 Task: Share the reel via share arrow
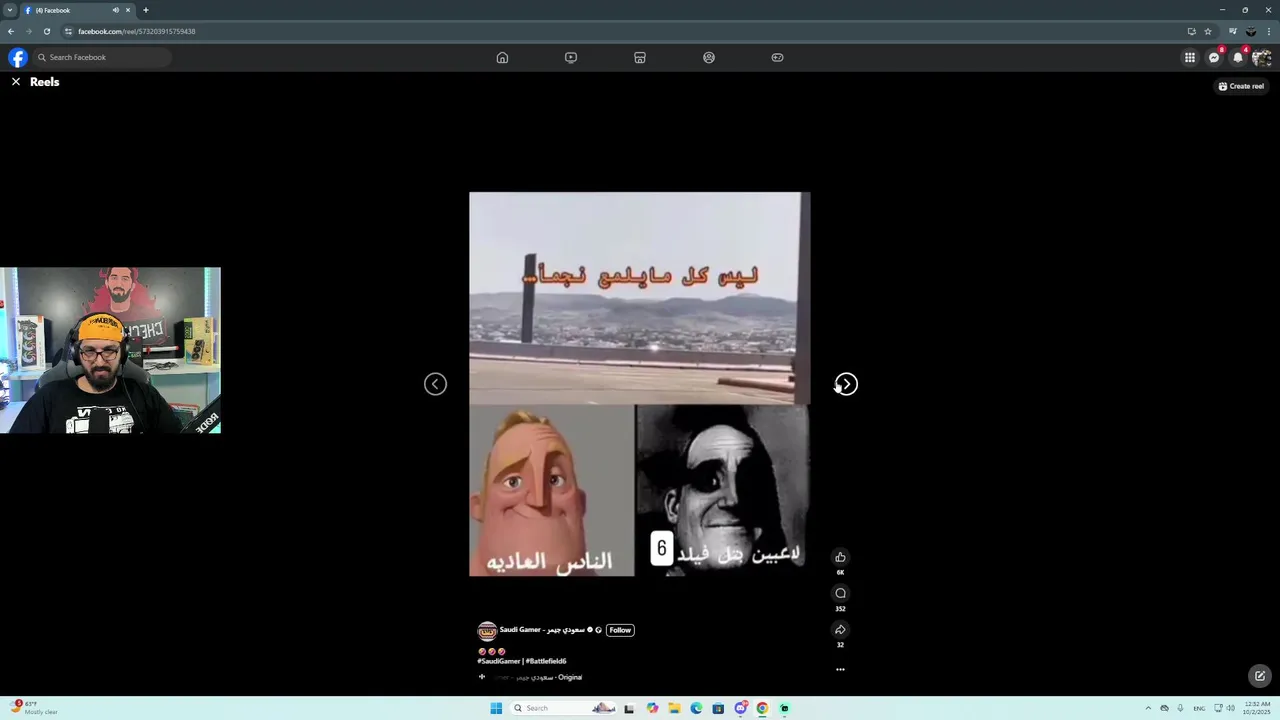pyautogui.click(x=840, y=629)
